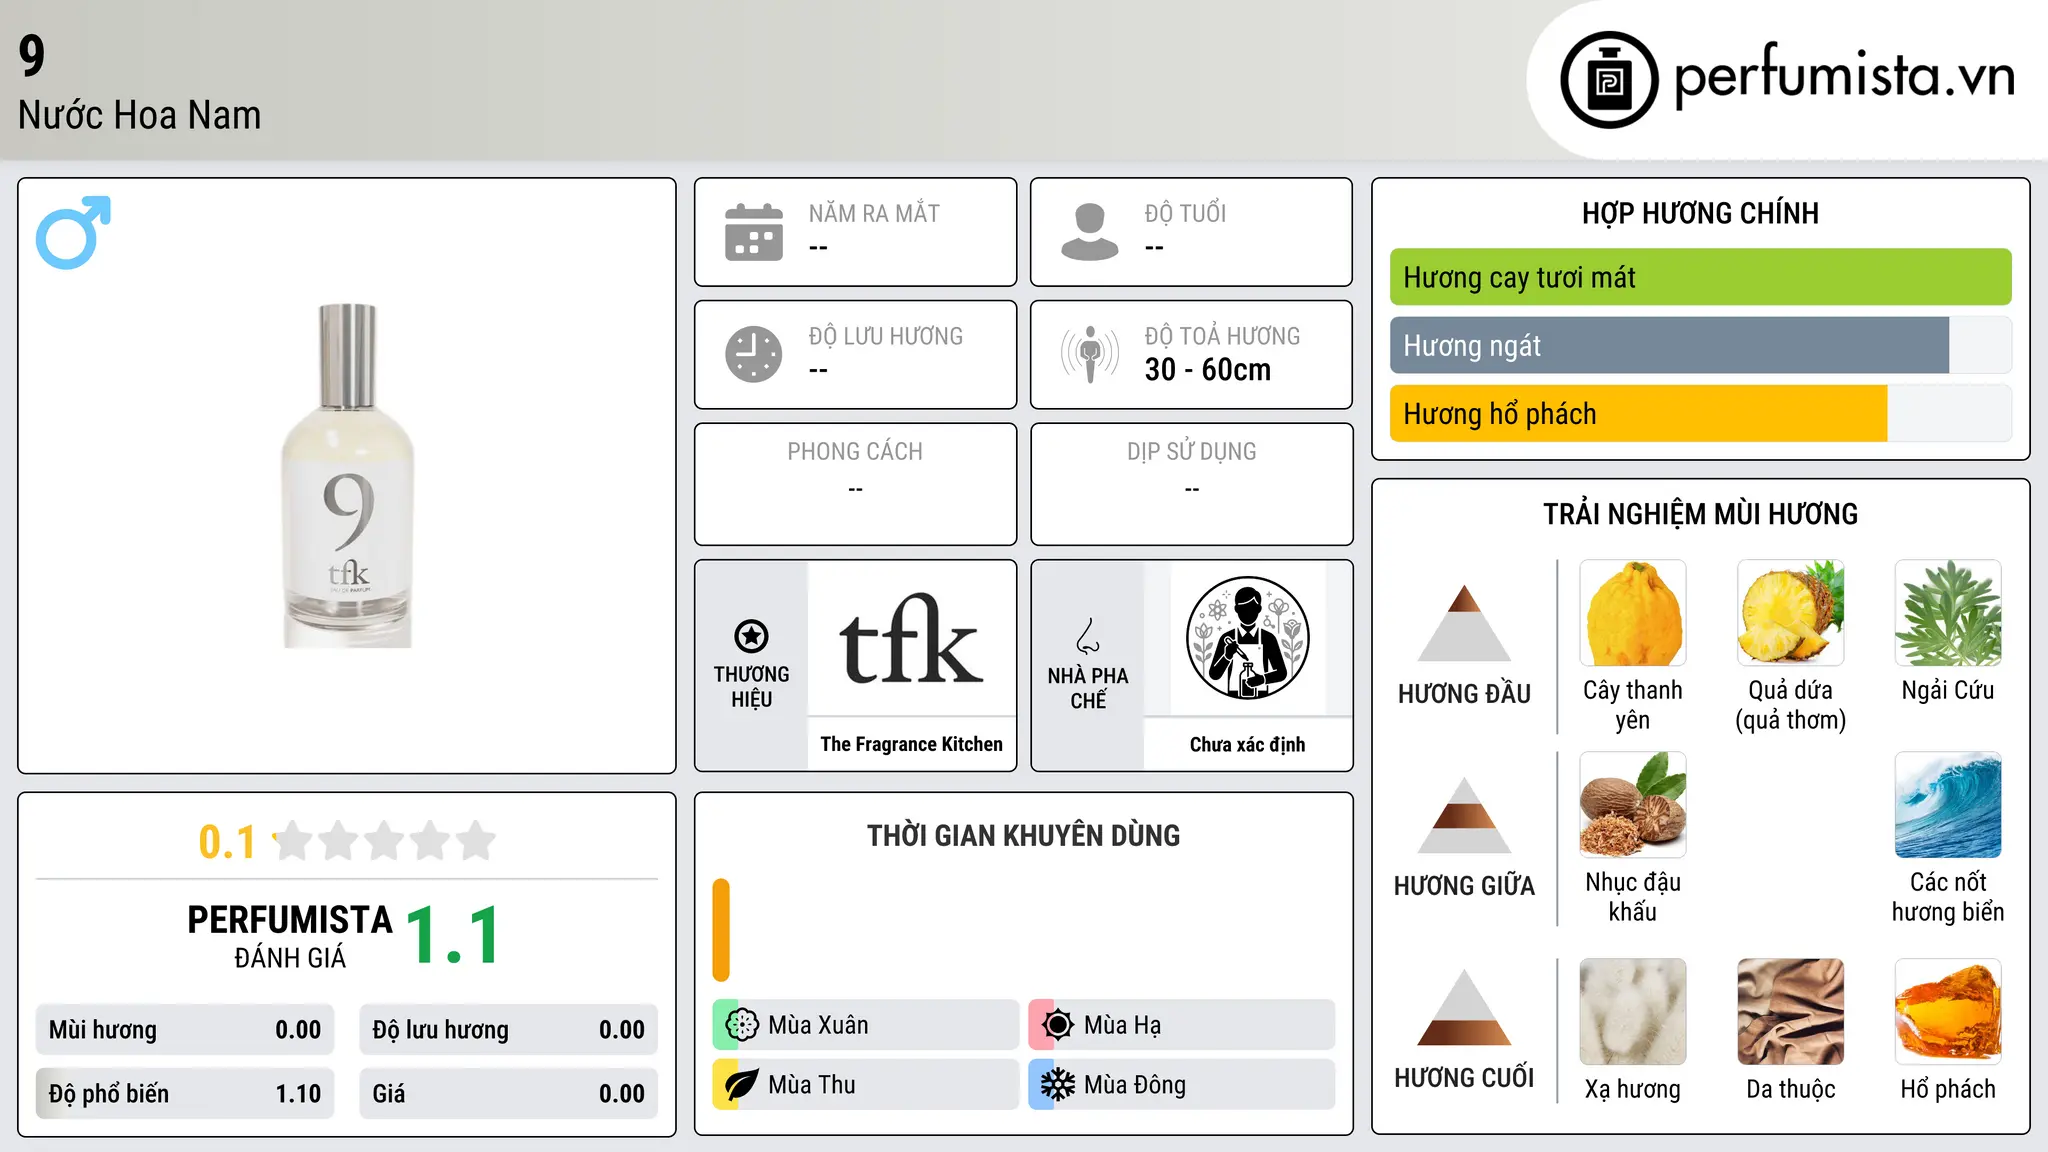This screenshot has height=1152, width=2048.
Task: Click the person icon beside Độ tuổi
Action: 1090,232
